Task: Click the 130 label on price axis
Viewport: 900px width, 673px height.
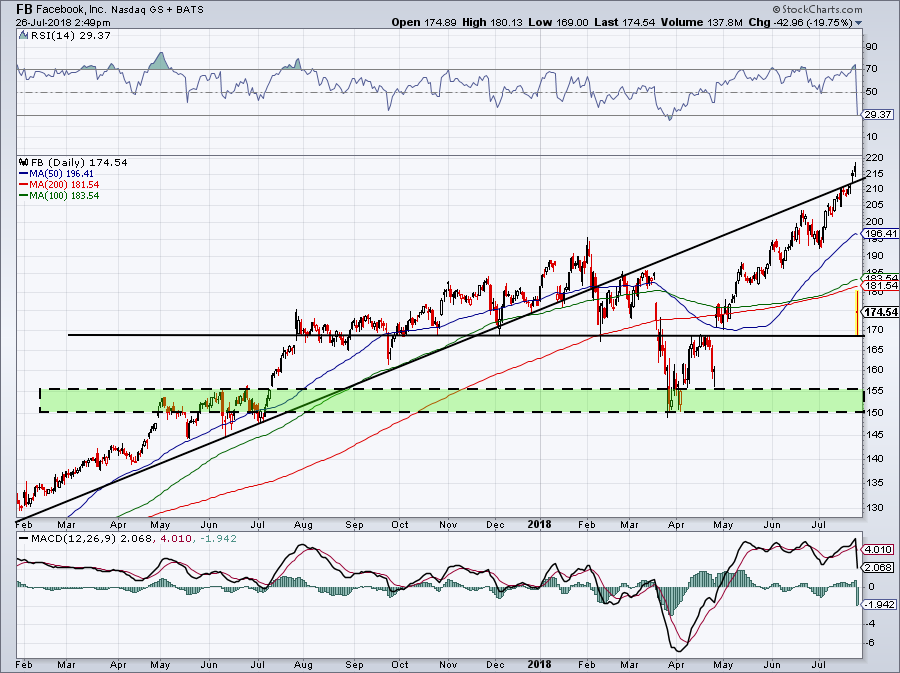Action: click(x=875, y=508)
